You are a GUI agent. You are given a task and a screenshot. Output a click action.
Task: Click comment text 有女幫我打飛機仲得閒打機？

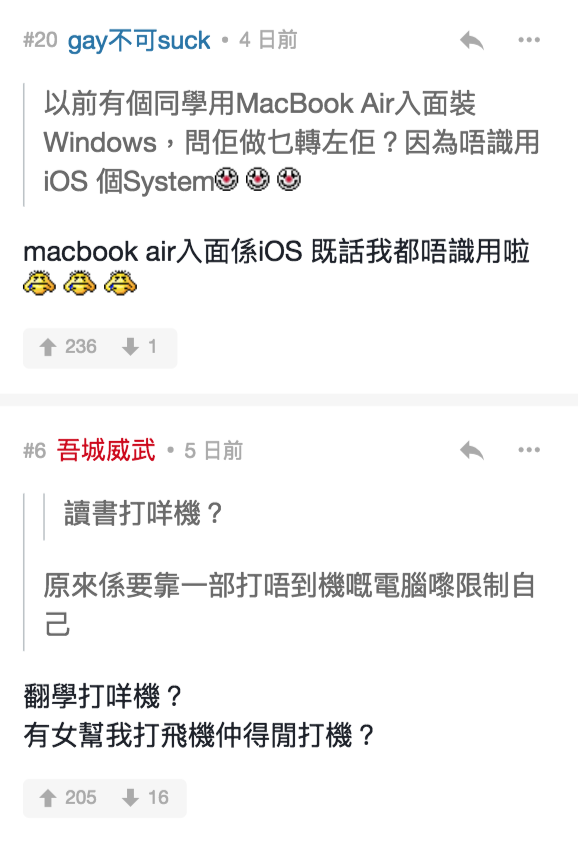tap(198, 735)
